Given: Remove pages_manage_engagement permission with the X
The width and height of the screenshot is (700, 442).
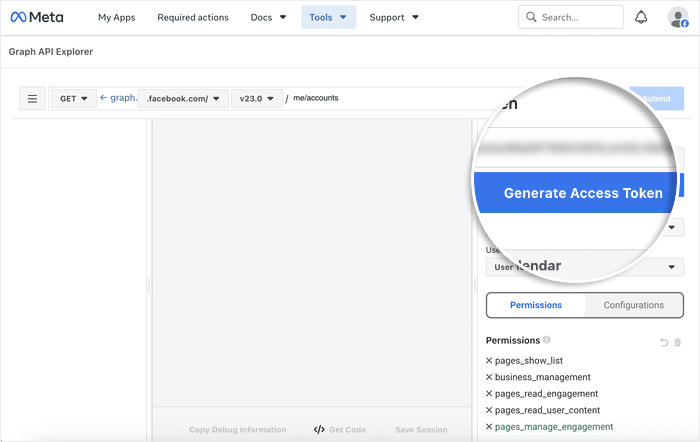Looking at the screenshot, I should [489, 426].
